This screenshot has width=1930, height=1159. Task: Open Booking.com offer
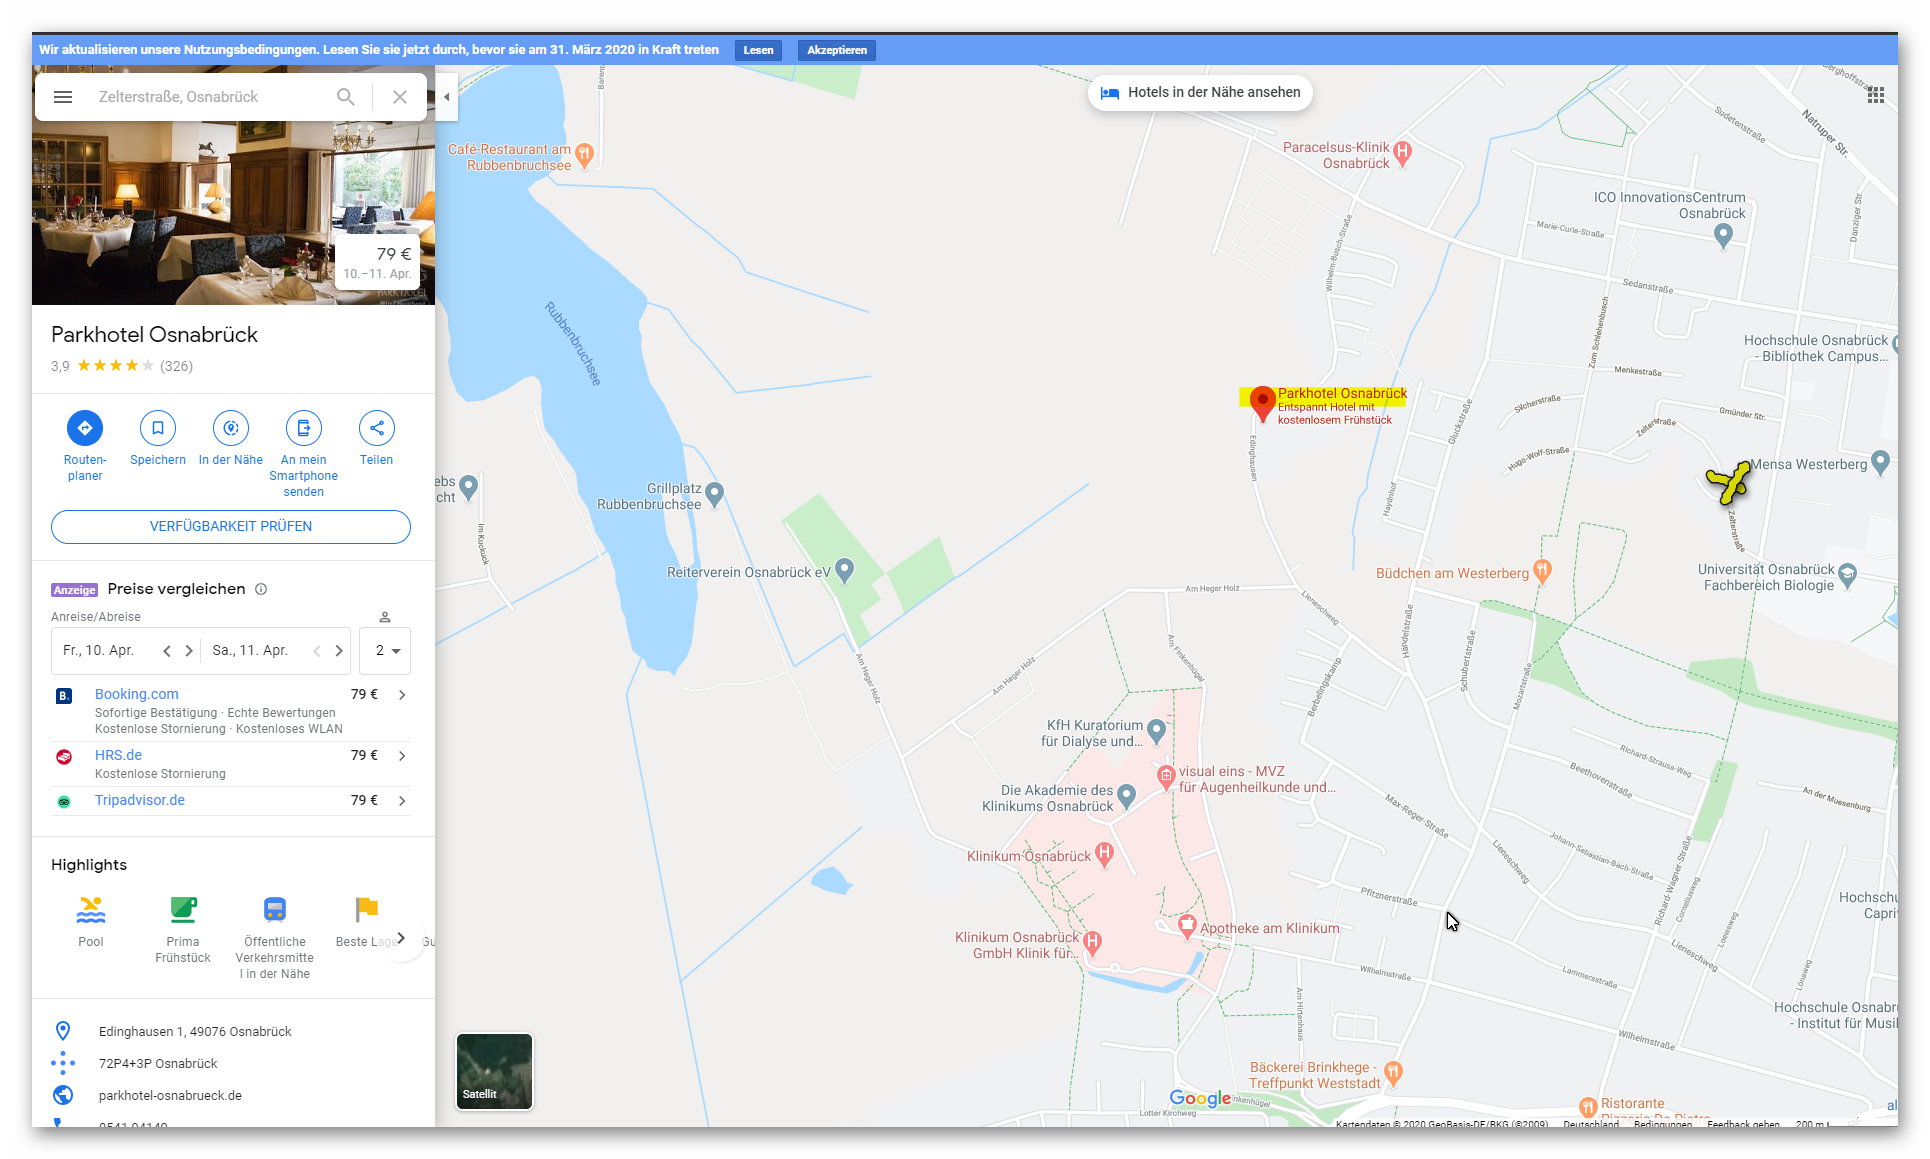pyautogui.click(x=137, y=694)
